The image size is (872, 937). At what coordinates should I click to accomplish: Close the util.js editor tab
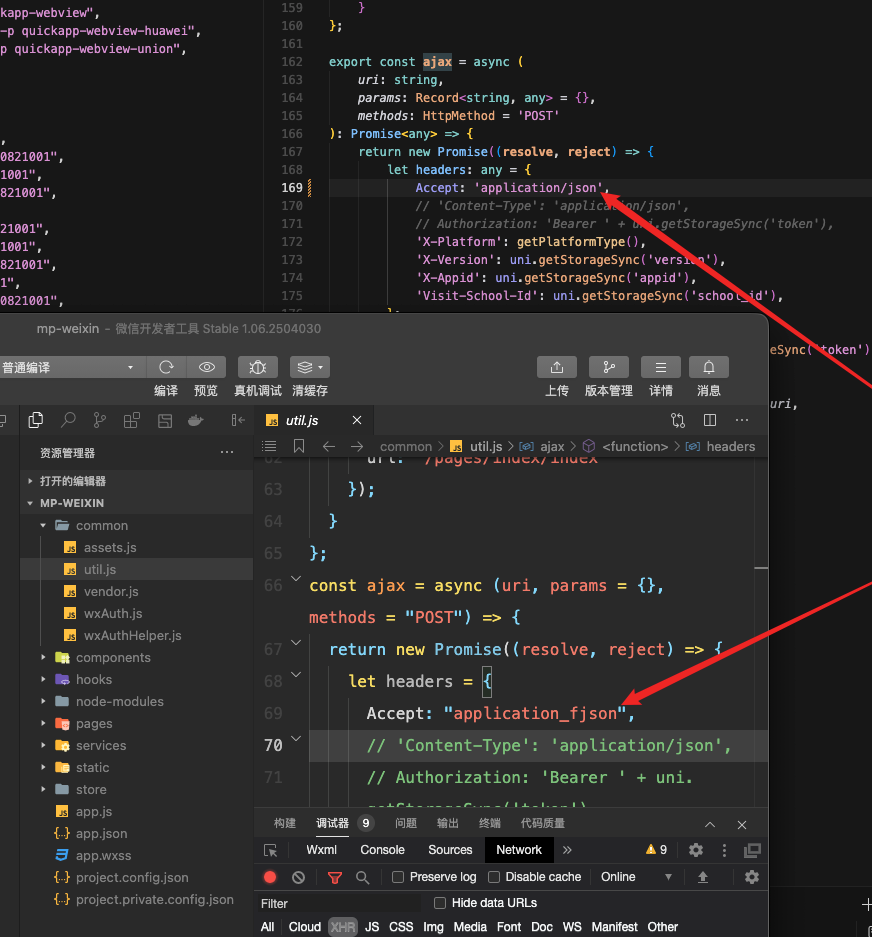click(x=357, y=421)
